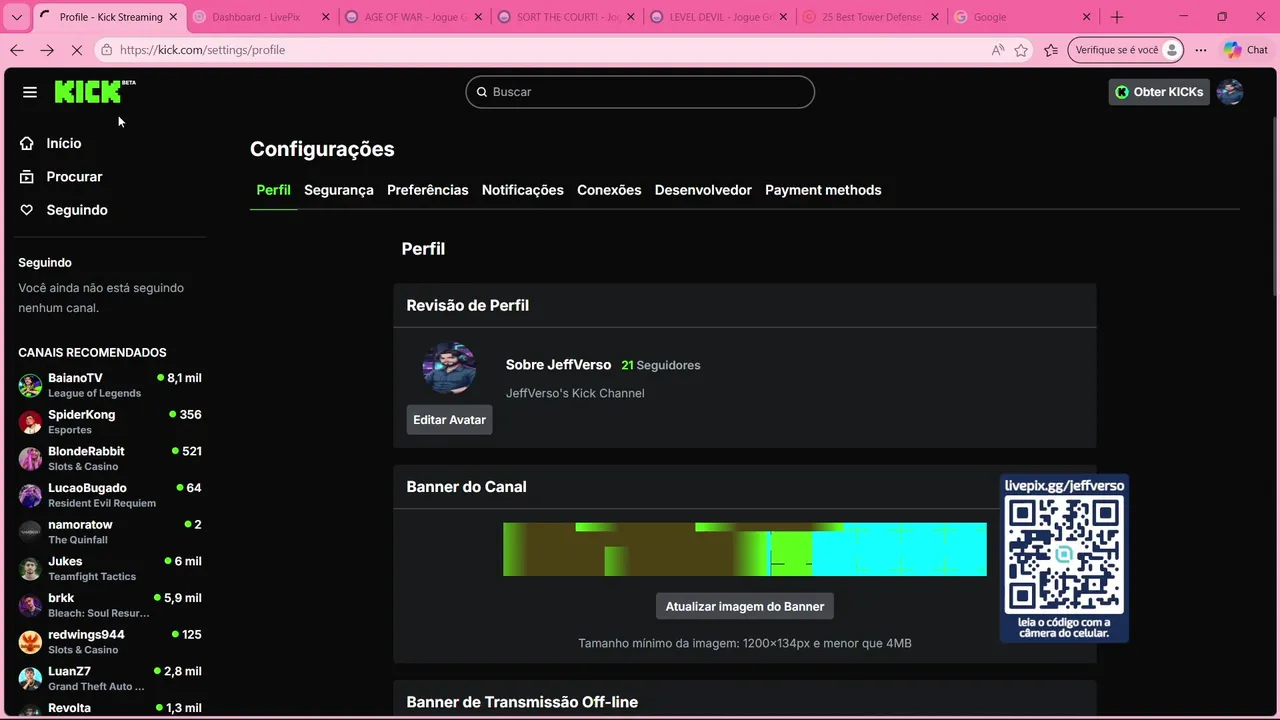
Task: Switch to Dashboard - LivePix browser tab
Action: 260,17
